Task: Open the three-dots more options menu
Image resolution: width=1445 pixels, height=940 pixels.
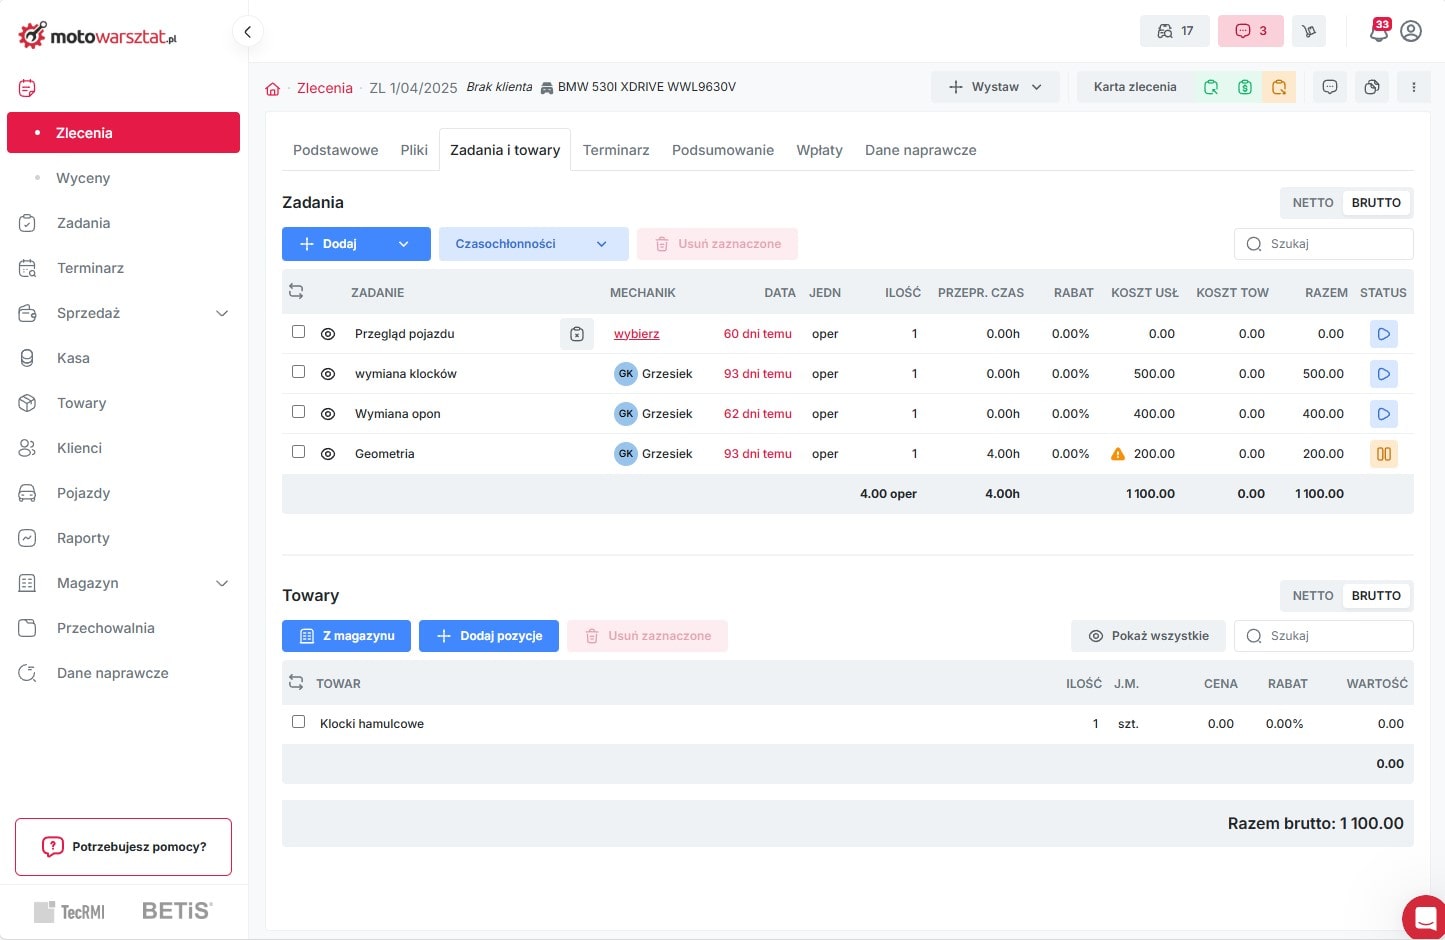Action: [x=1413, y=87]
